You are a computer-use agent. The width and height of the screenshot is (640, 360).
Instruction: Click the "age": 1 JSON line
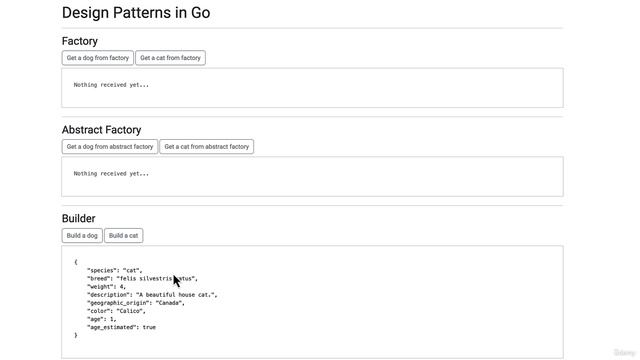coord(101,319)
